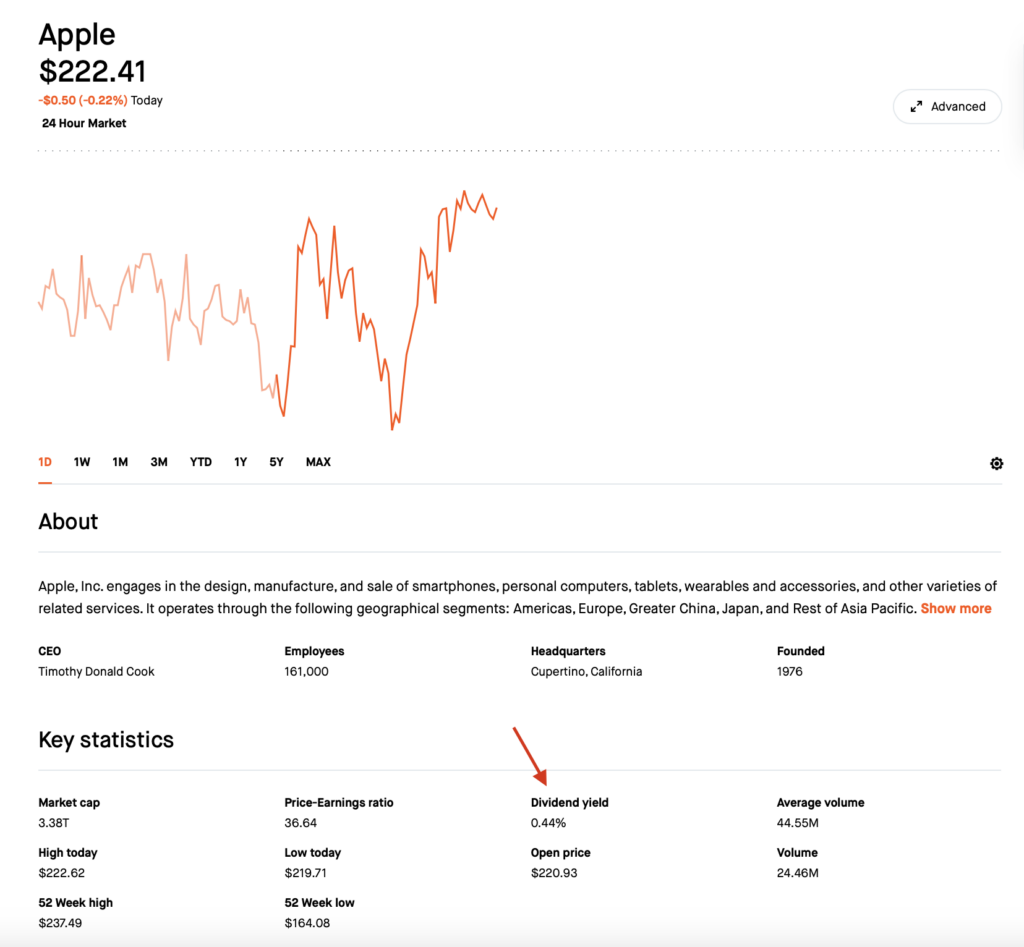Image resolution: width=1024 pixels, height=947 pixels.
Task: Show the MAX price history
Action: pos(318,462)
